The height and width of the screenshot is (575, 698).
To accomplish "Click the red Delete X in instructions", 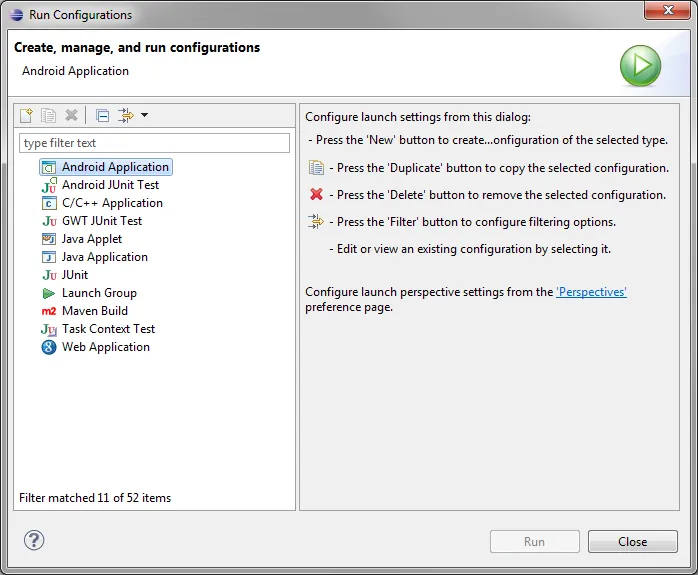I will [x=316, y=194].
